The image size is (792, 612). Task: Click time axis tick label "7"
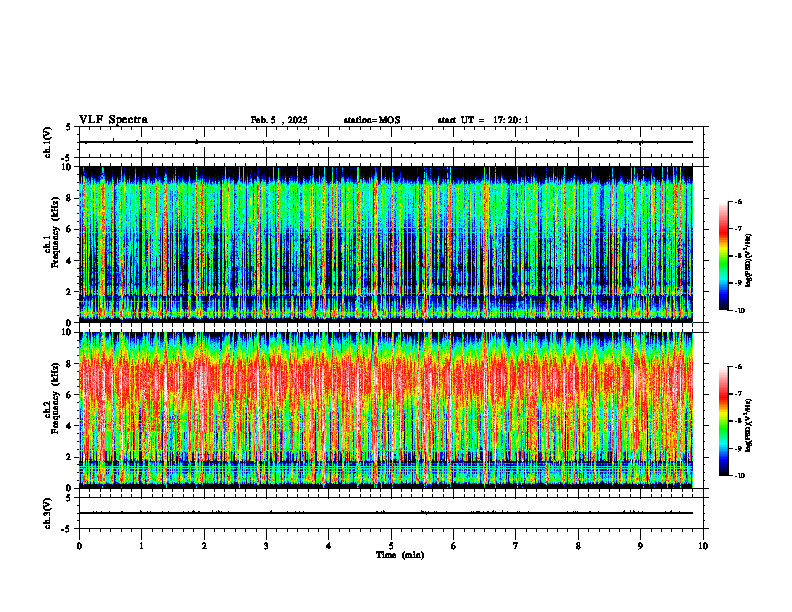pyautogui.click(x=516, y=546)
